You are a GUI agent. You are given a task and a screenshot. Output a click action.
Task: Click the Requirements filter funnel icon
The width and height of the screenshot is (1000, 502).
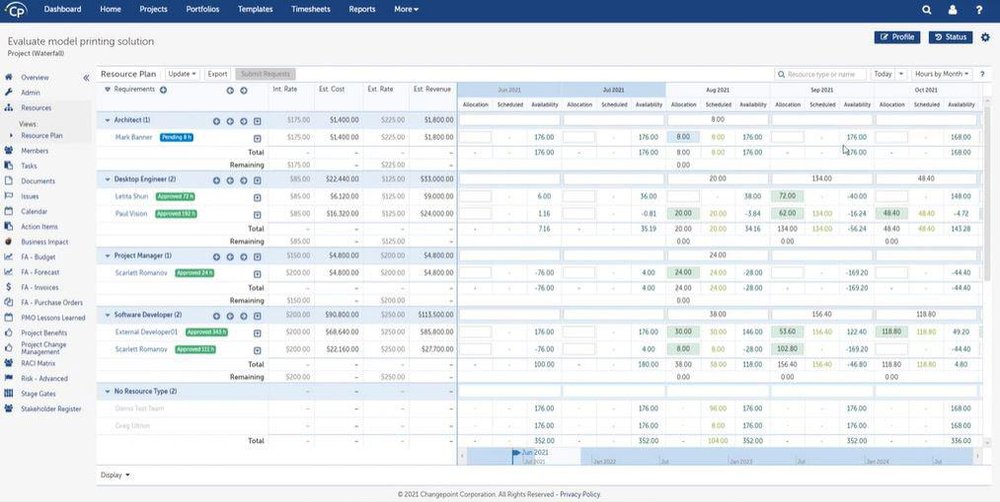(x=107, y=89)
